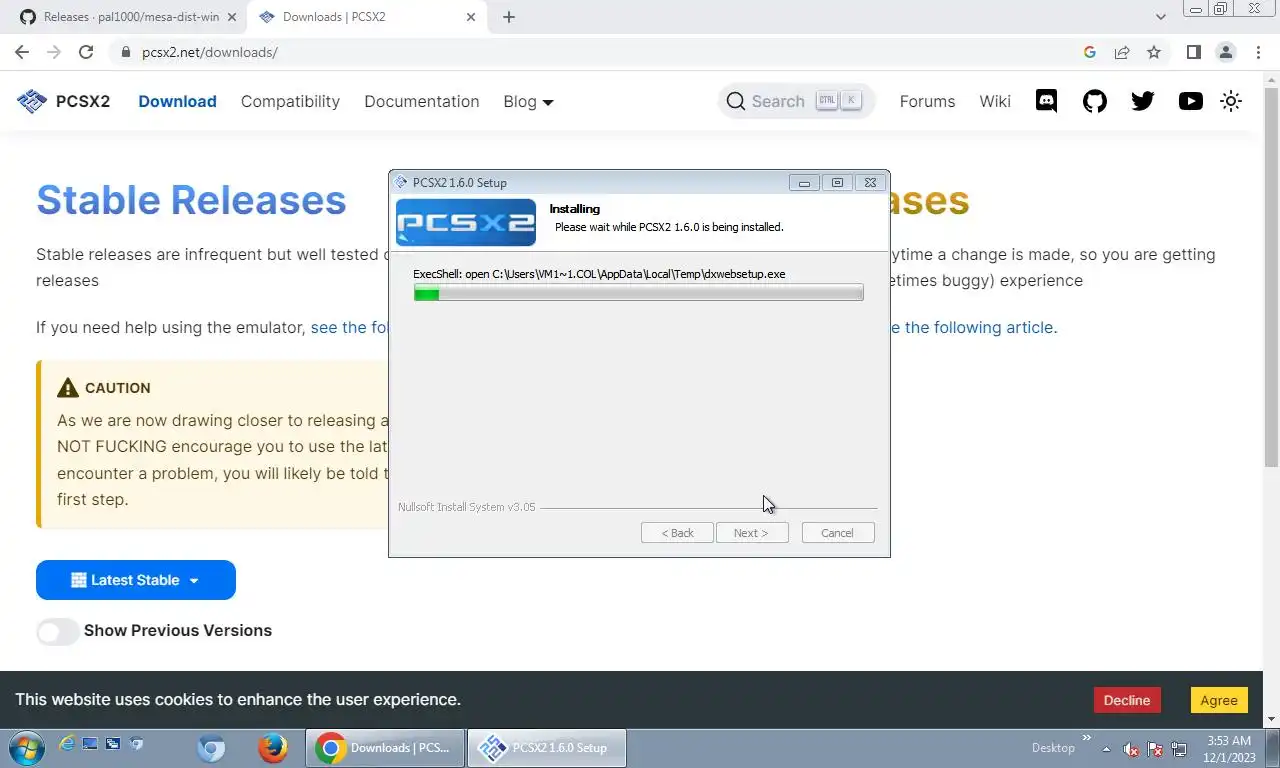Click Show Desktop quick launch icon
This screenshot has height=768, width=1280.
point(90,744)
